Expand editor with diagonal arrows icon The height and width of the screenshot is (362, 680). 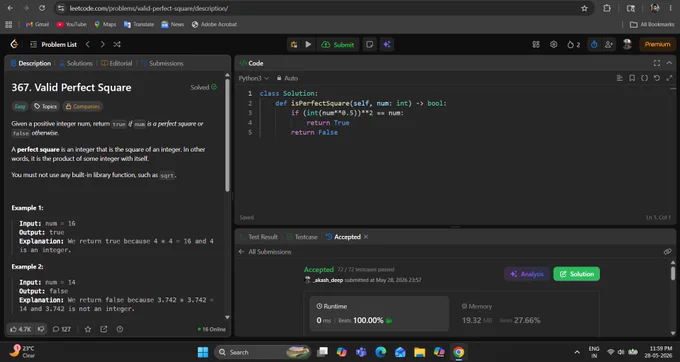tap(670, 78)
